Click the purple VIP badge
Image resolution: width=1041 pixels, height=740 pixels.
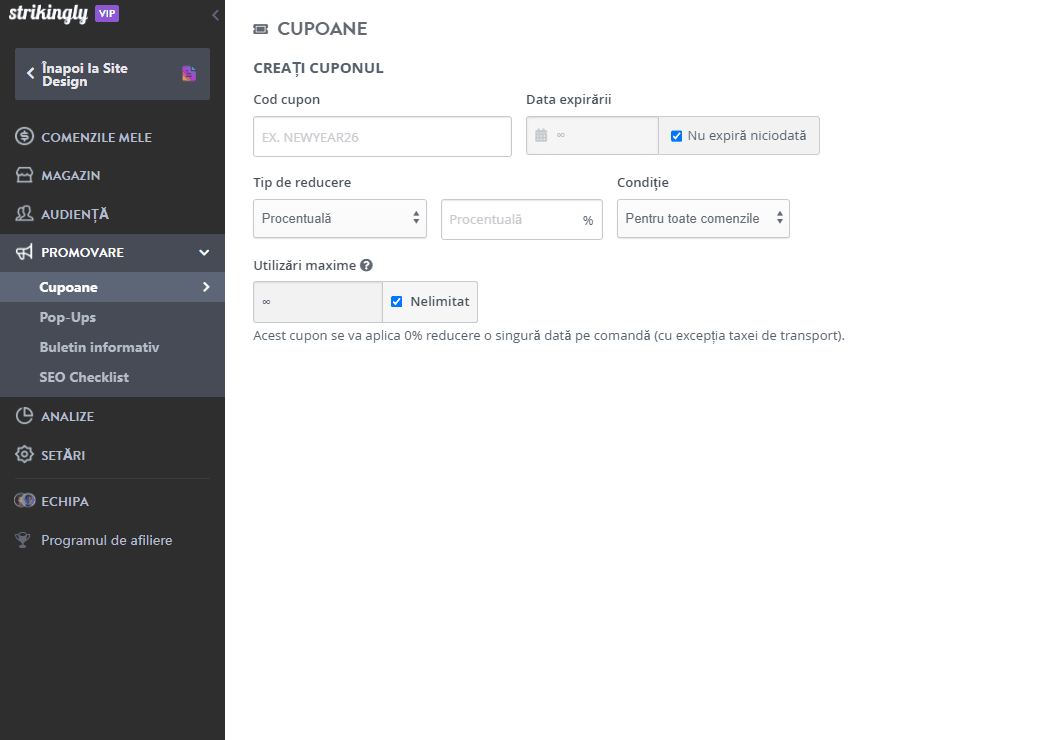click(107, 13)
